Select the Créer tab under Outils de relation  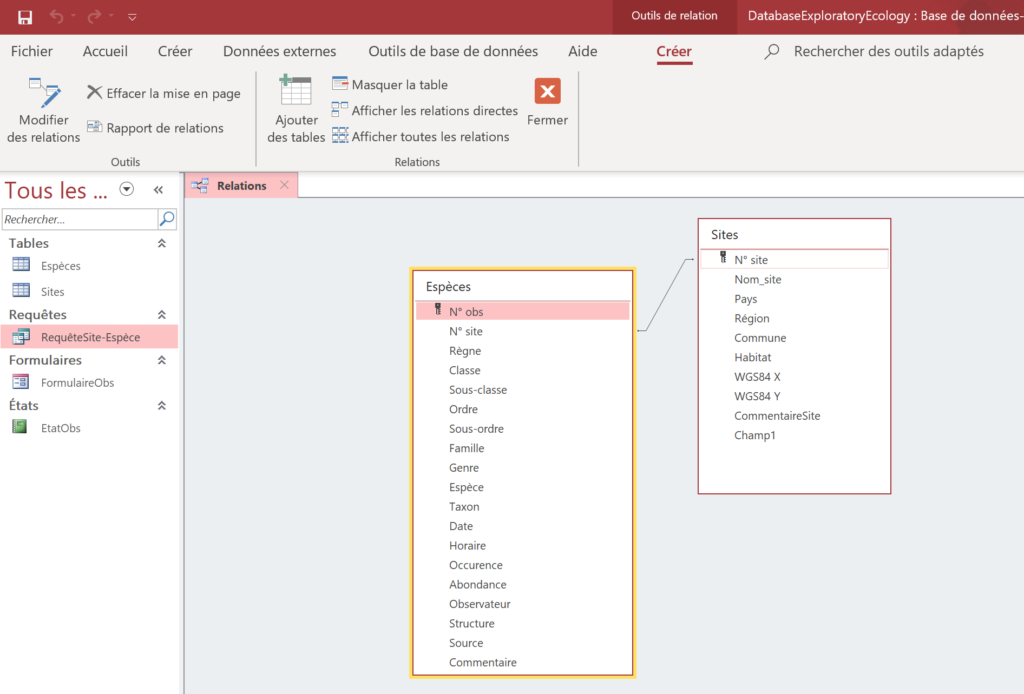(674, 52)
